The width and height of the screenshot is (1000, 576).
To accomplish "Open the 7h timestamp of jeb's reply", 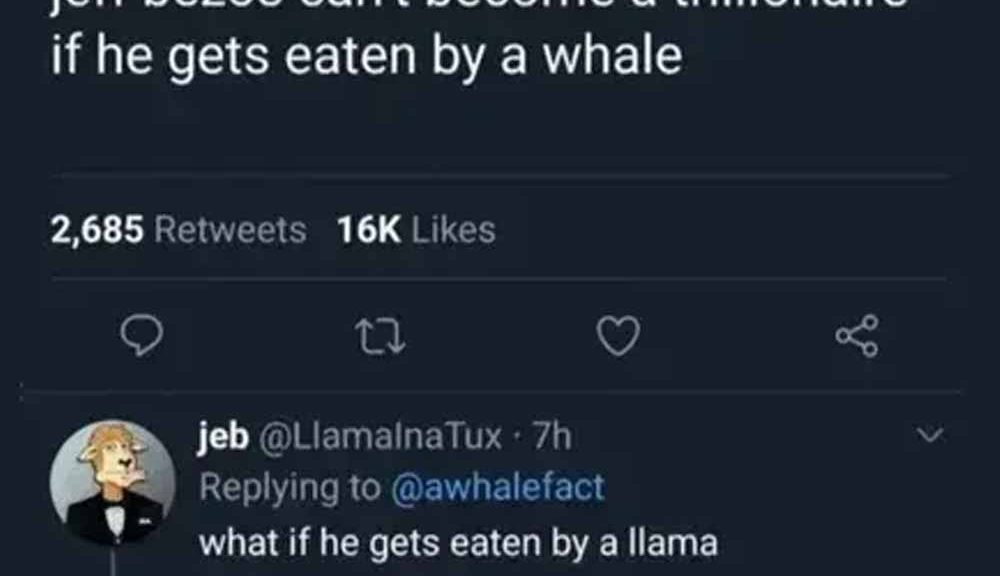I will tap(553, 436).
